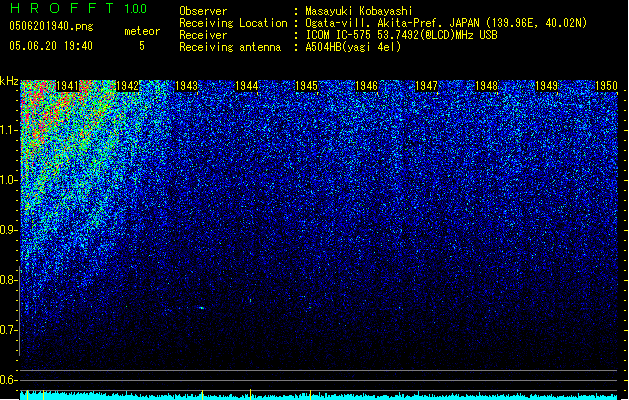This screenshot has height=400, width=629.
Task: Click the Receiver field label
Action: coord(203,35)
